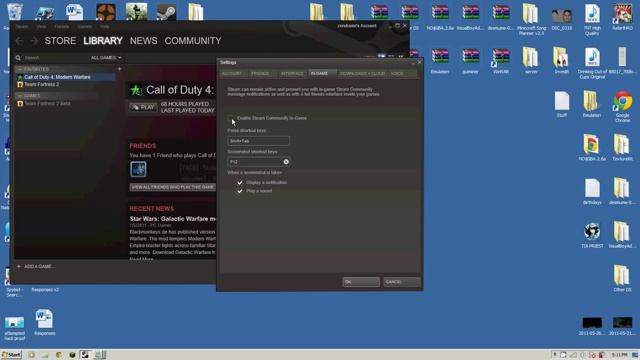Screen dimensions: 640x360
Task: Open Steam LIBRARY section
Action: [x=103, y=41]
